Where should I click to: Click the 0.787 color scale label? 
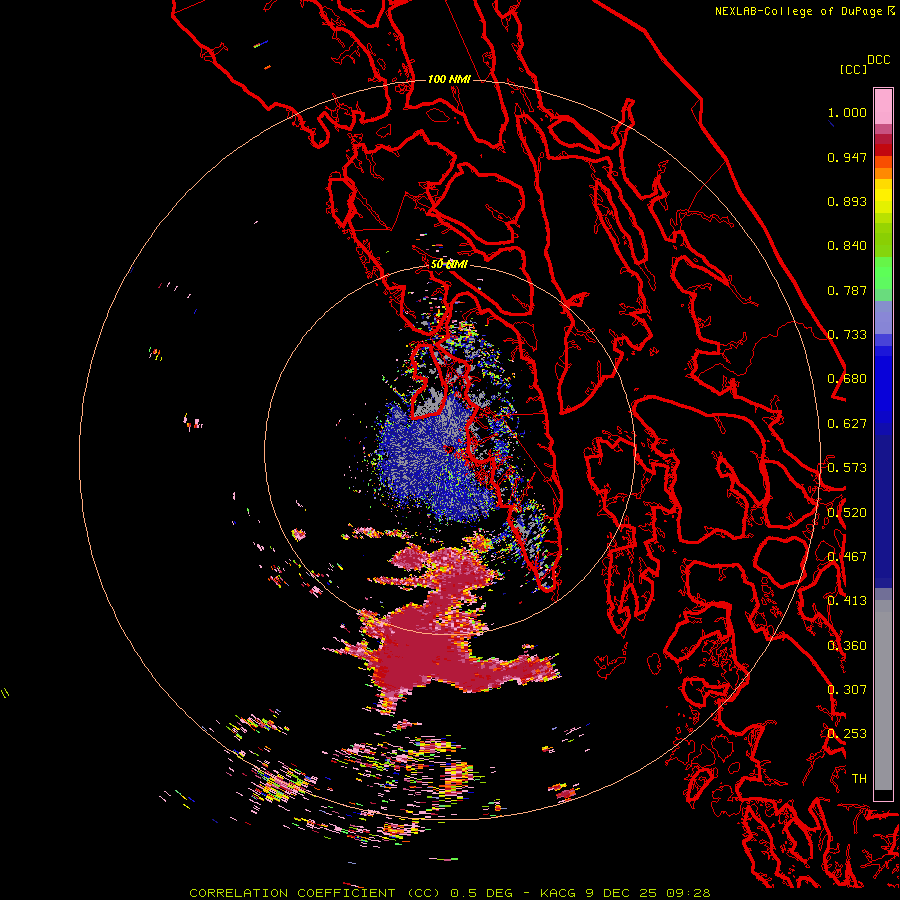(x=847, y=290)
